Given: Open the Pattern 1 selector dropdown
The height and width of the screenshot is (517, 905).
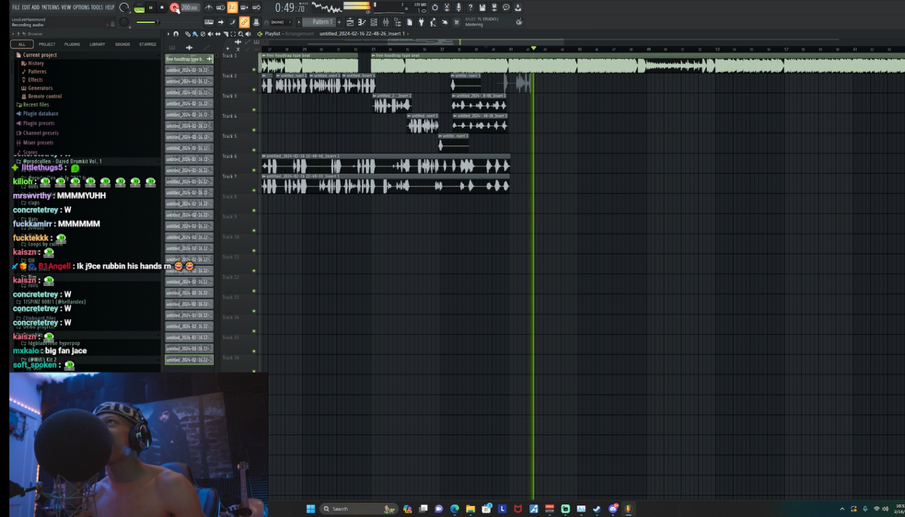Looking at the screenshot, I should click(322, 22).
